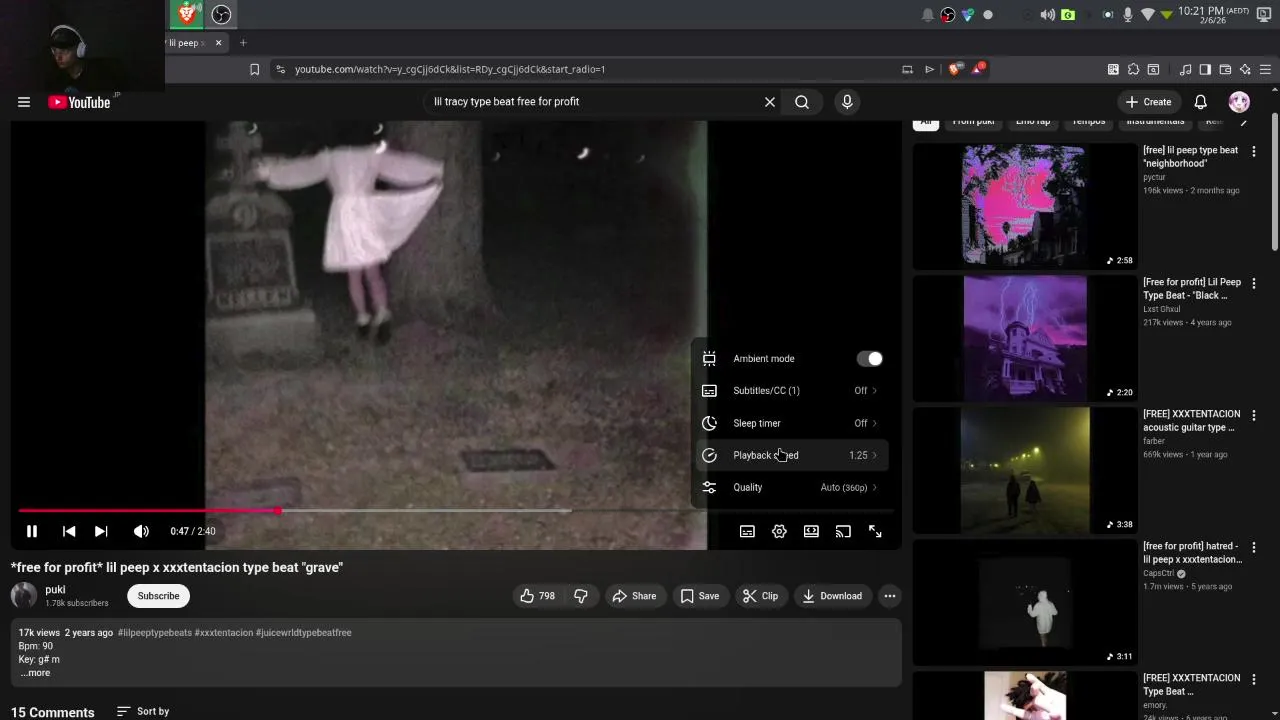Image resolution: width=1280 pixels, height=720 pixels.
Task: Open the account avatar menu
Action: [1239, 102]
